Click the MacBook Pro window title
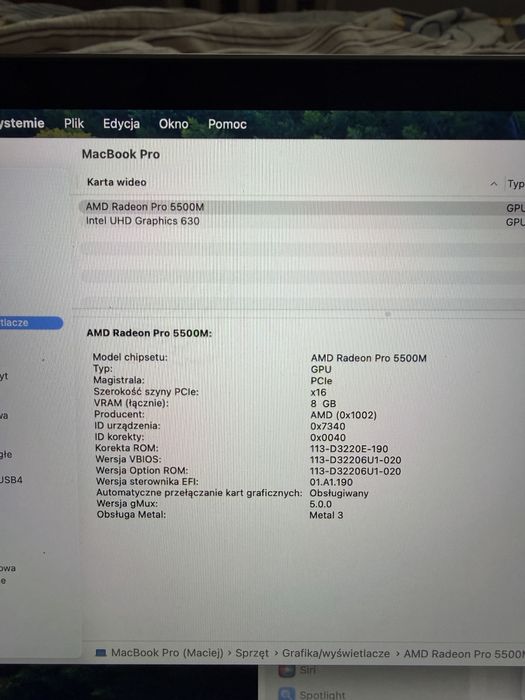This screenshot has height=700, width=525. pos(121,154)
